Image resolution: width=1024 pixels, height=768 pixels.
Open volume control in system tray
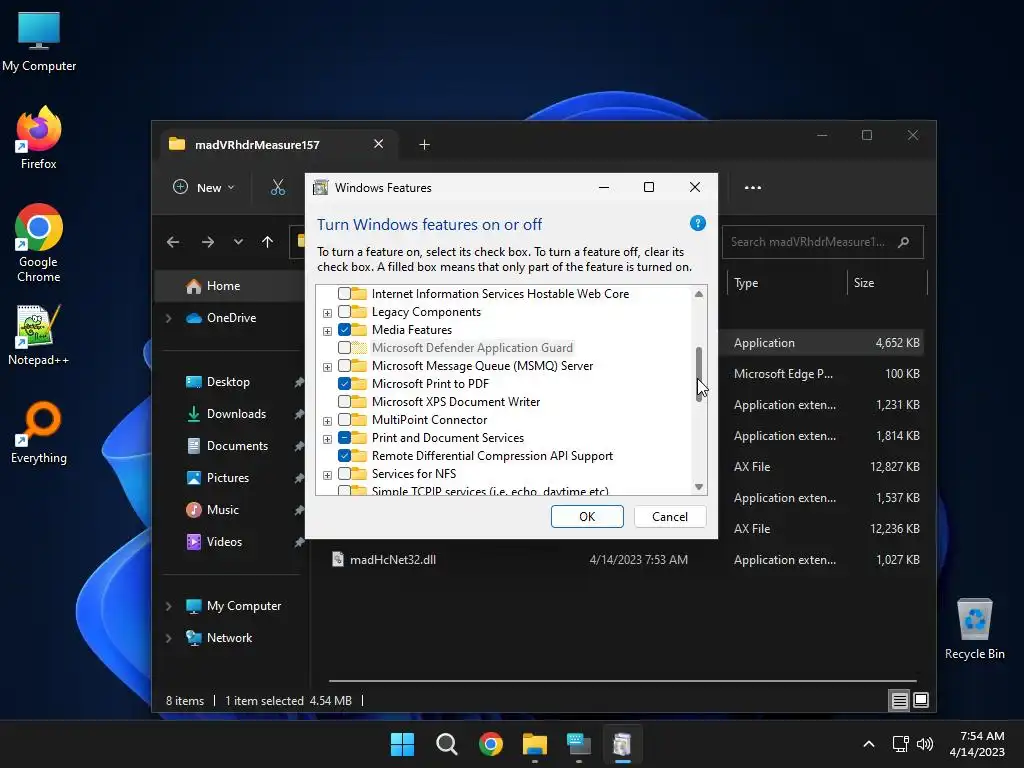[925, 744]
